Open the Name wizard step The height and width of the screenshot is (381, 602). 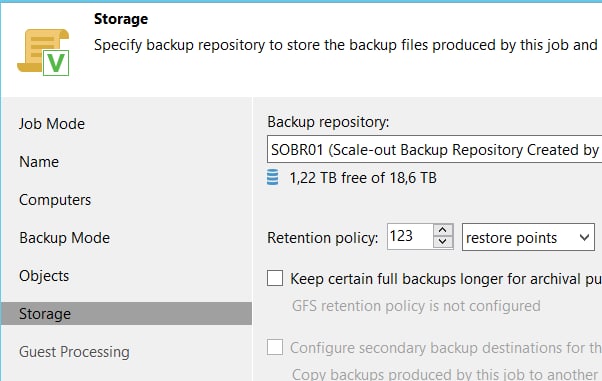(39, 162)
